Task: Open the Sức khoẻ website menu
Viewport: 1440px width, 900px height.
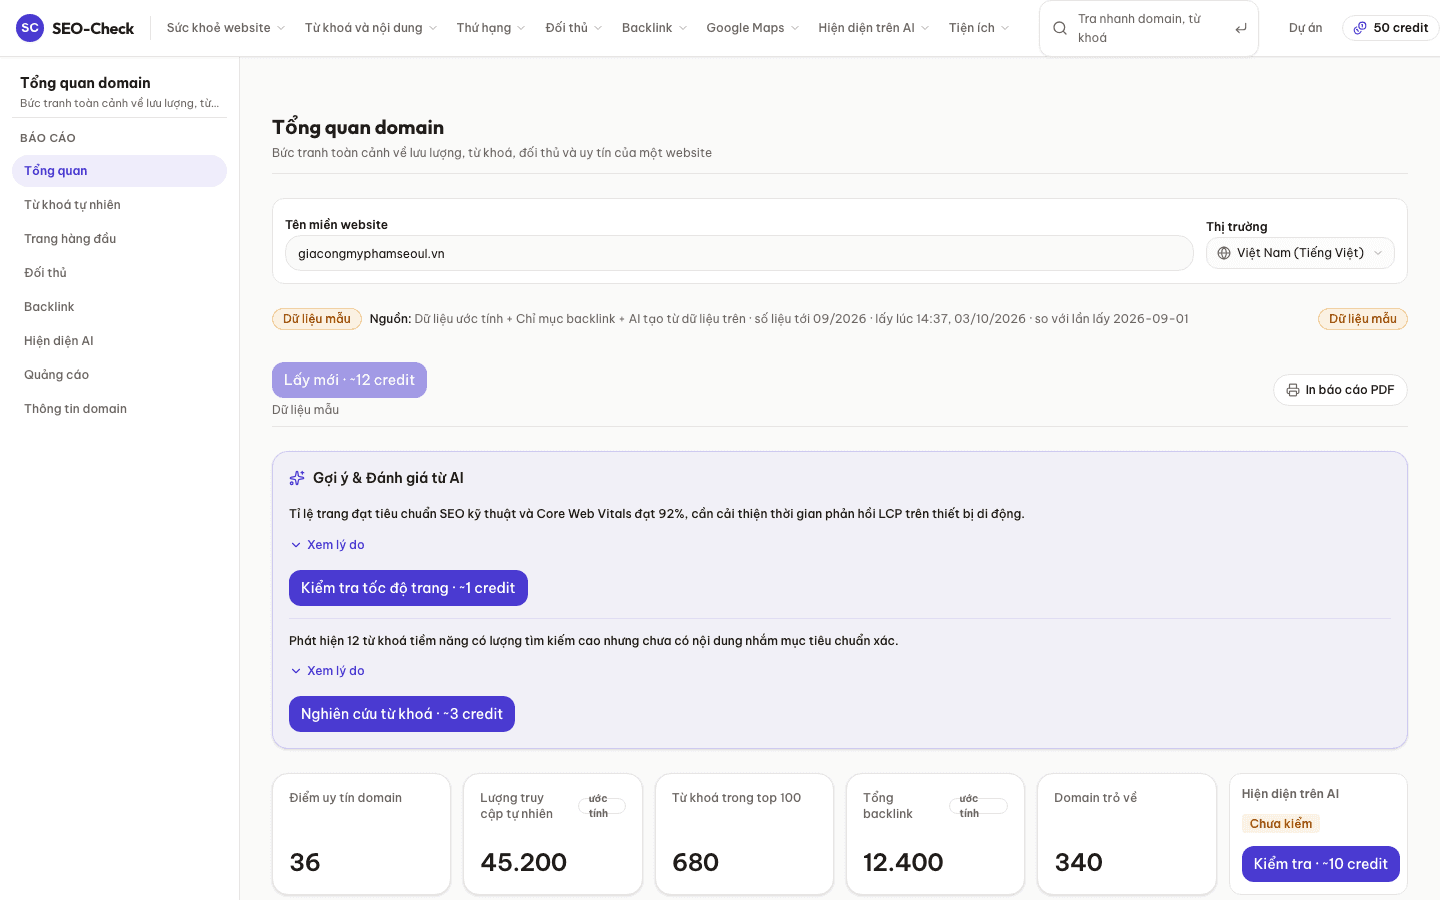Action: 226,28
